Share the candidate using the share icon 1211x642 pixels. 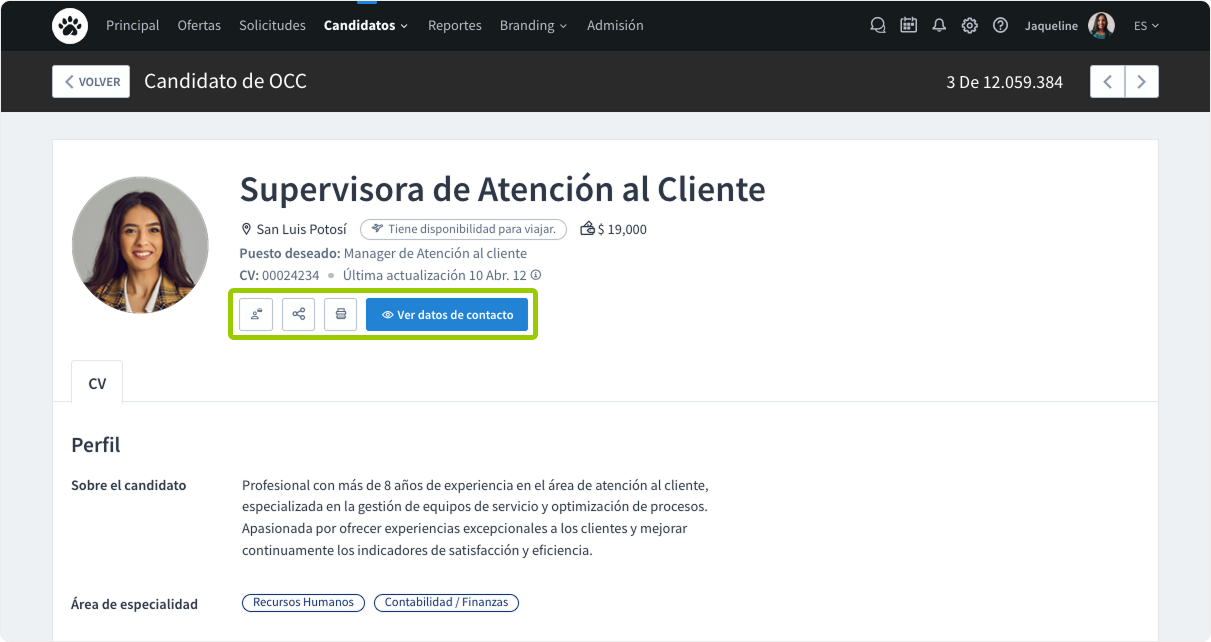click(x=298, y=314)
